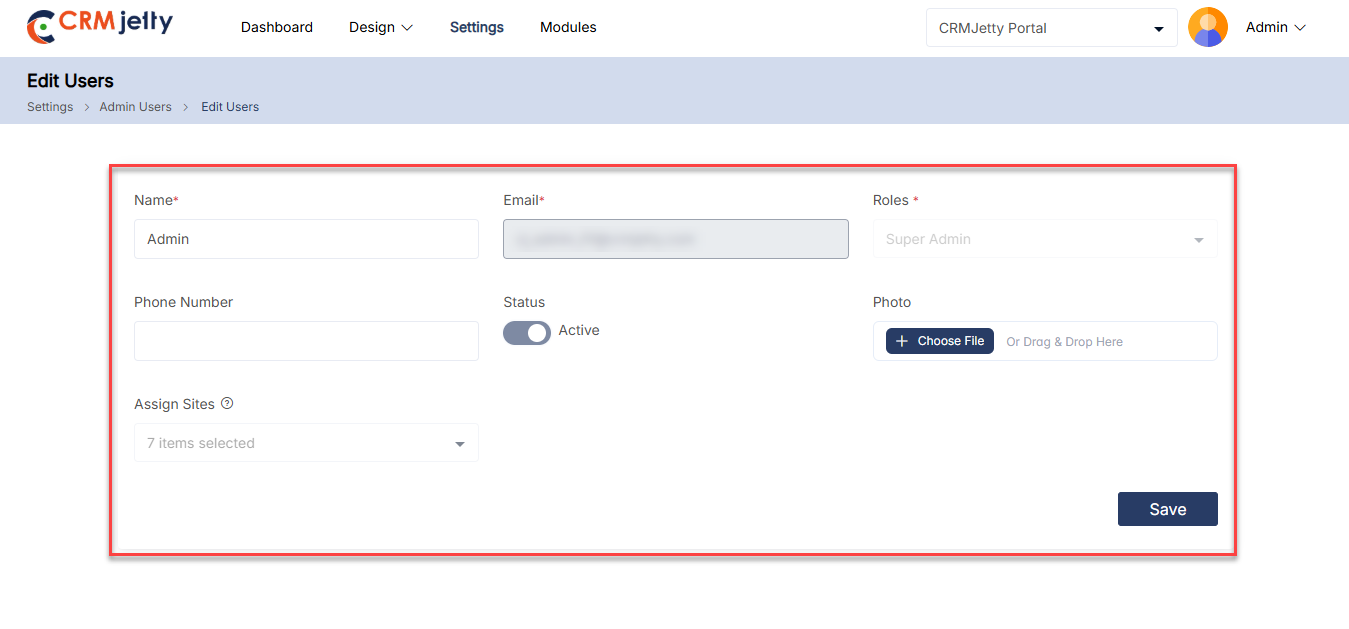Click the plus icon in Choose File

[x=902, y=341]
